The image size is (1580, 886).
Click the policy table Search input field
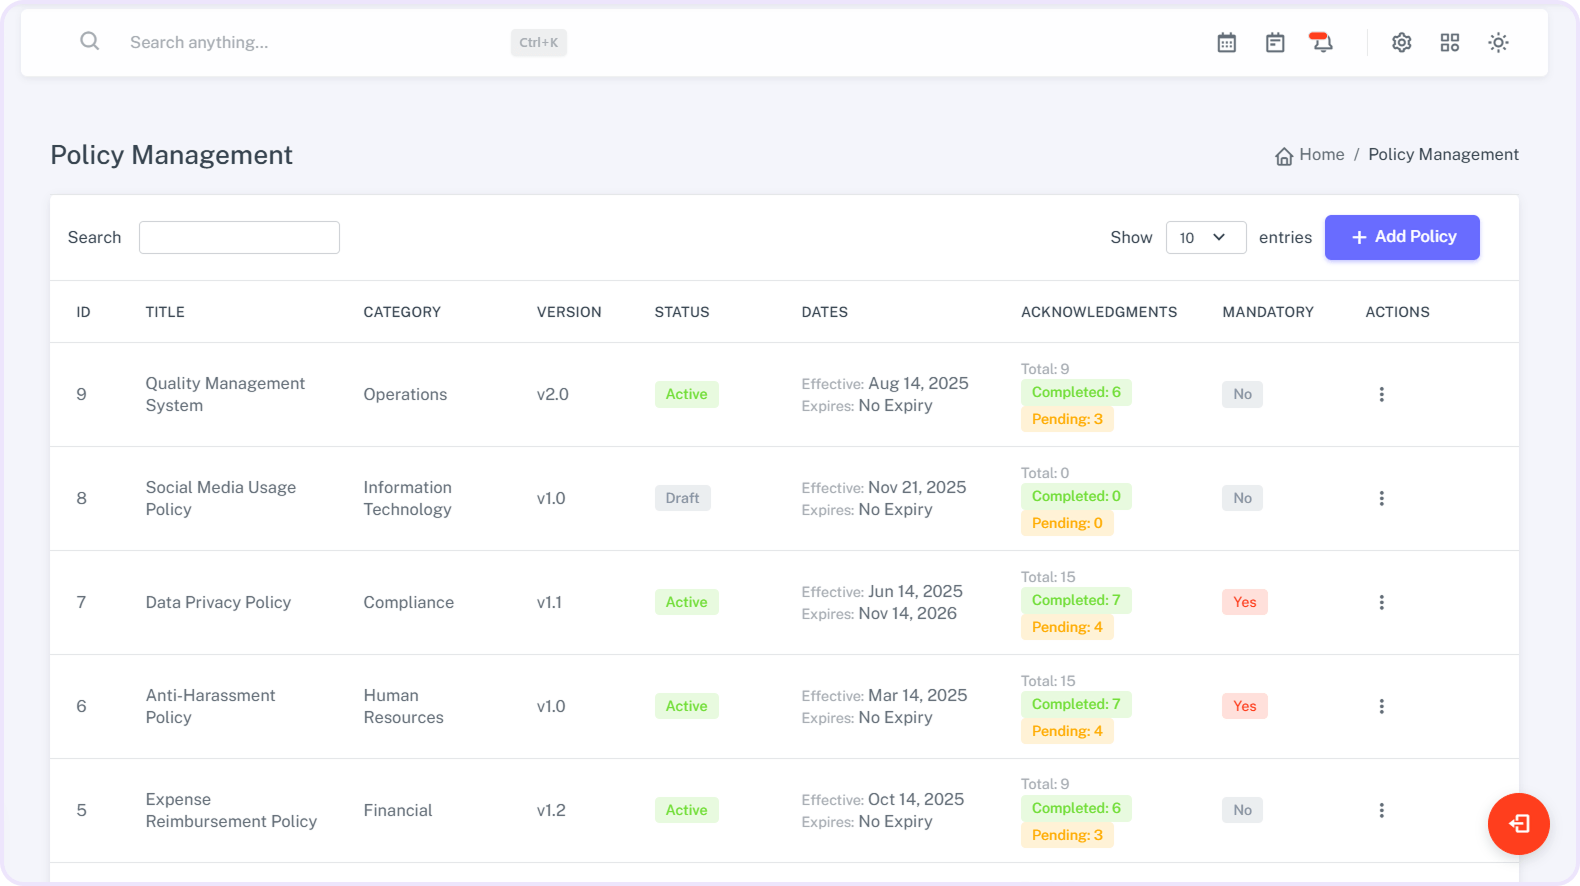(x=239, y=238)
